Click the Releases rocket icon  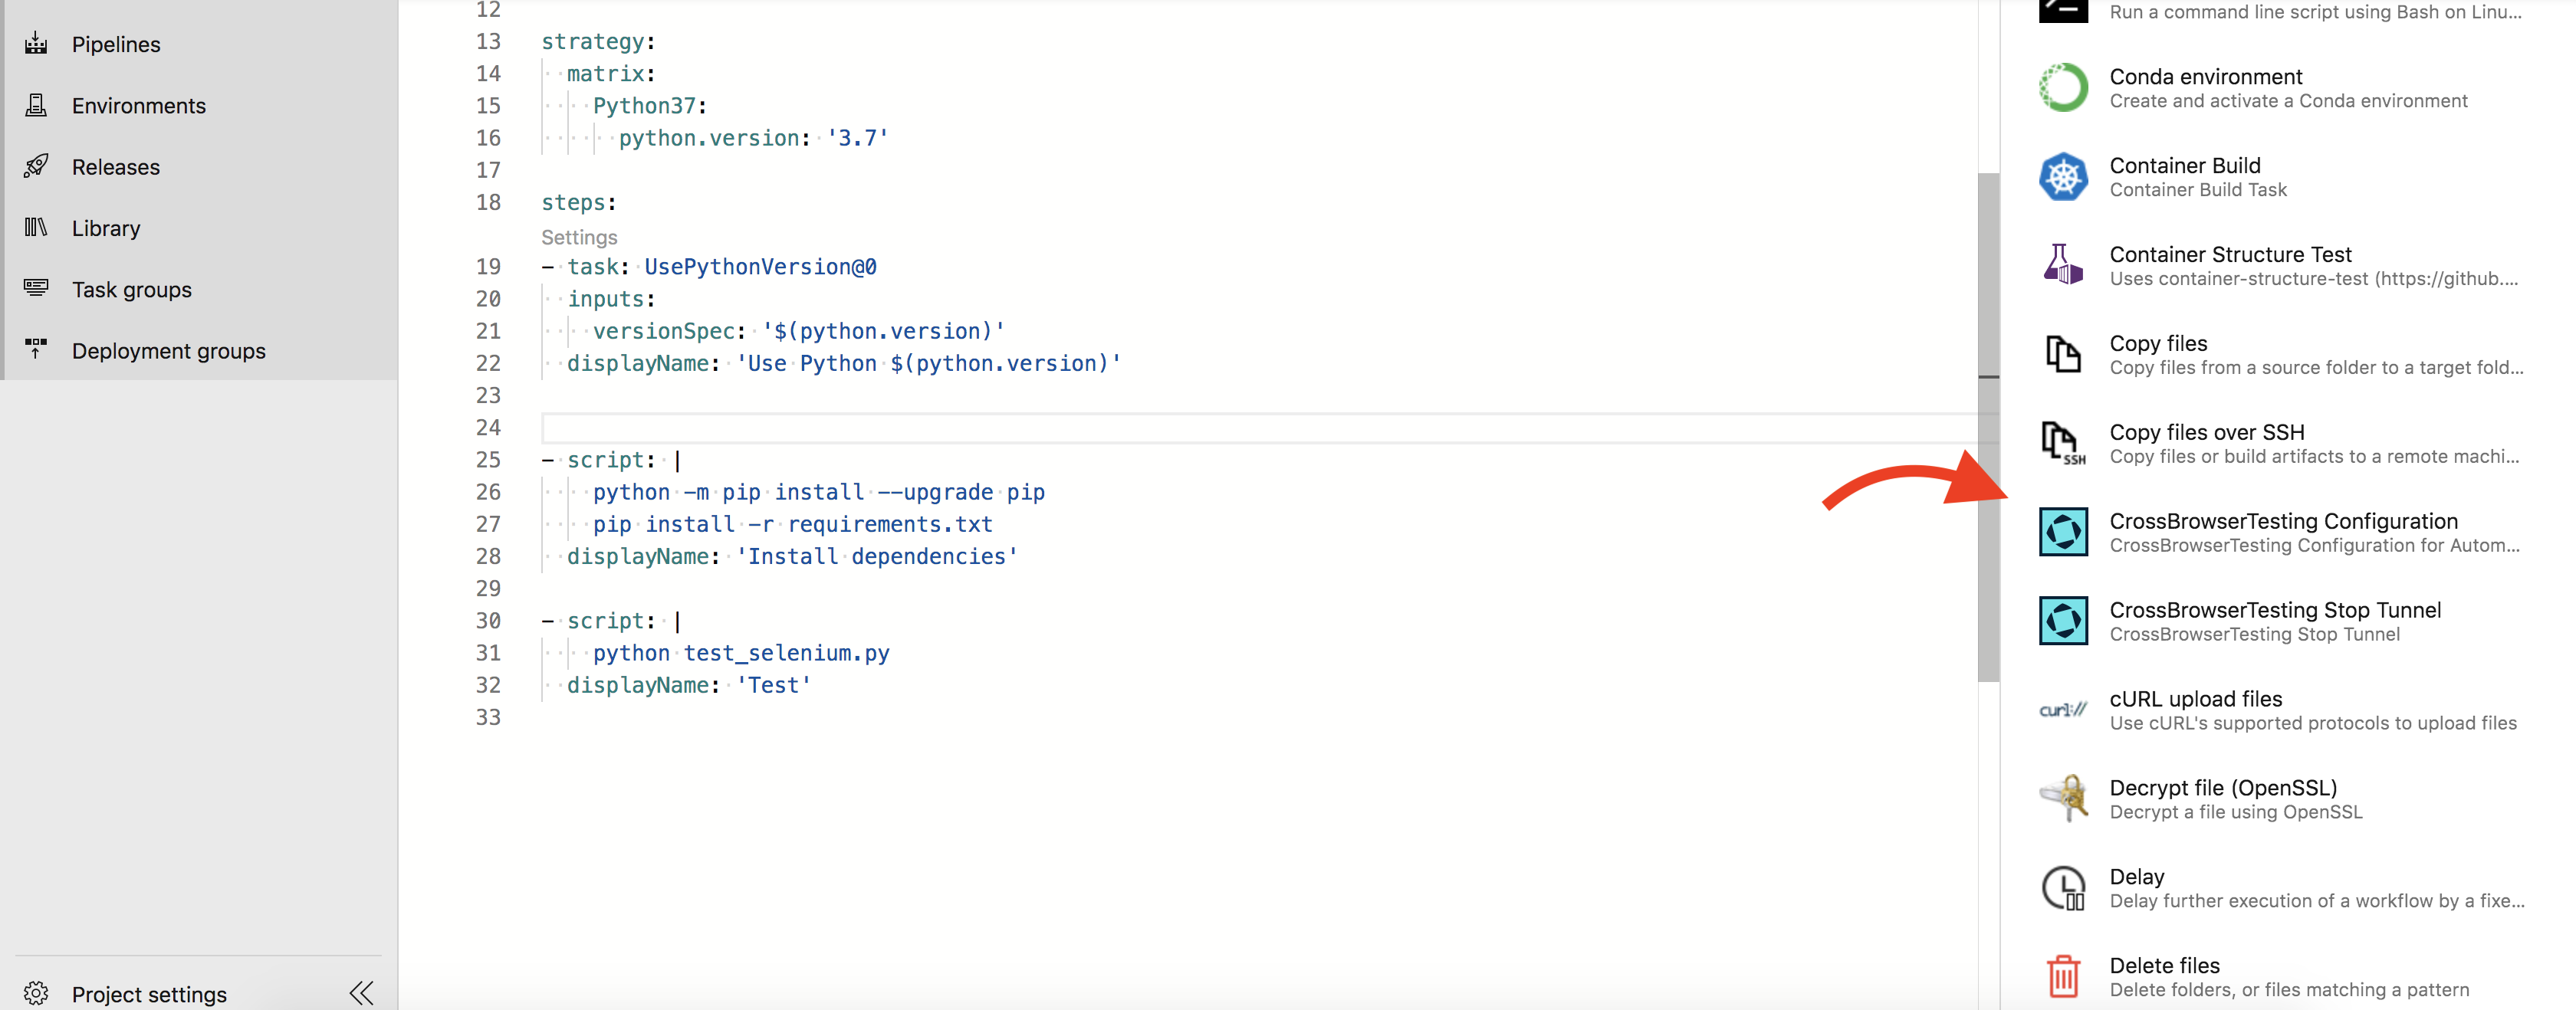point(36,166)
